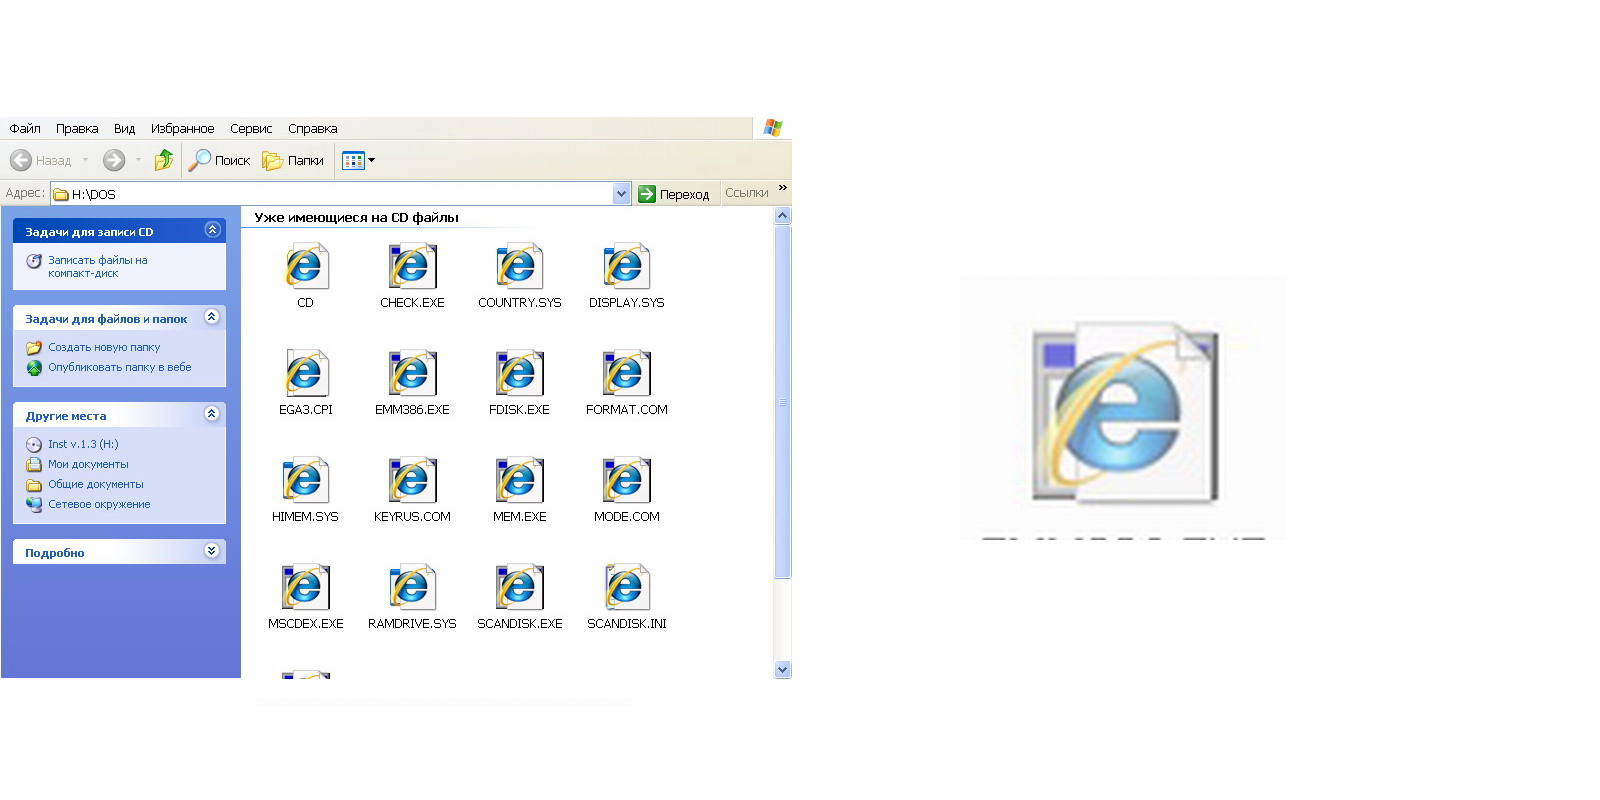Open the Back button history dropdown arrow
This screenshot has height=800, width=1600.
[86, 160]
